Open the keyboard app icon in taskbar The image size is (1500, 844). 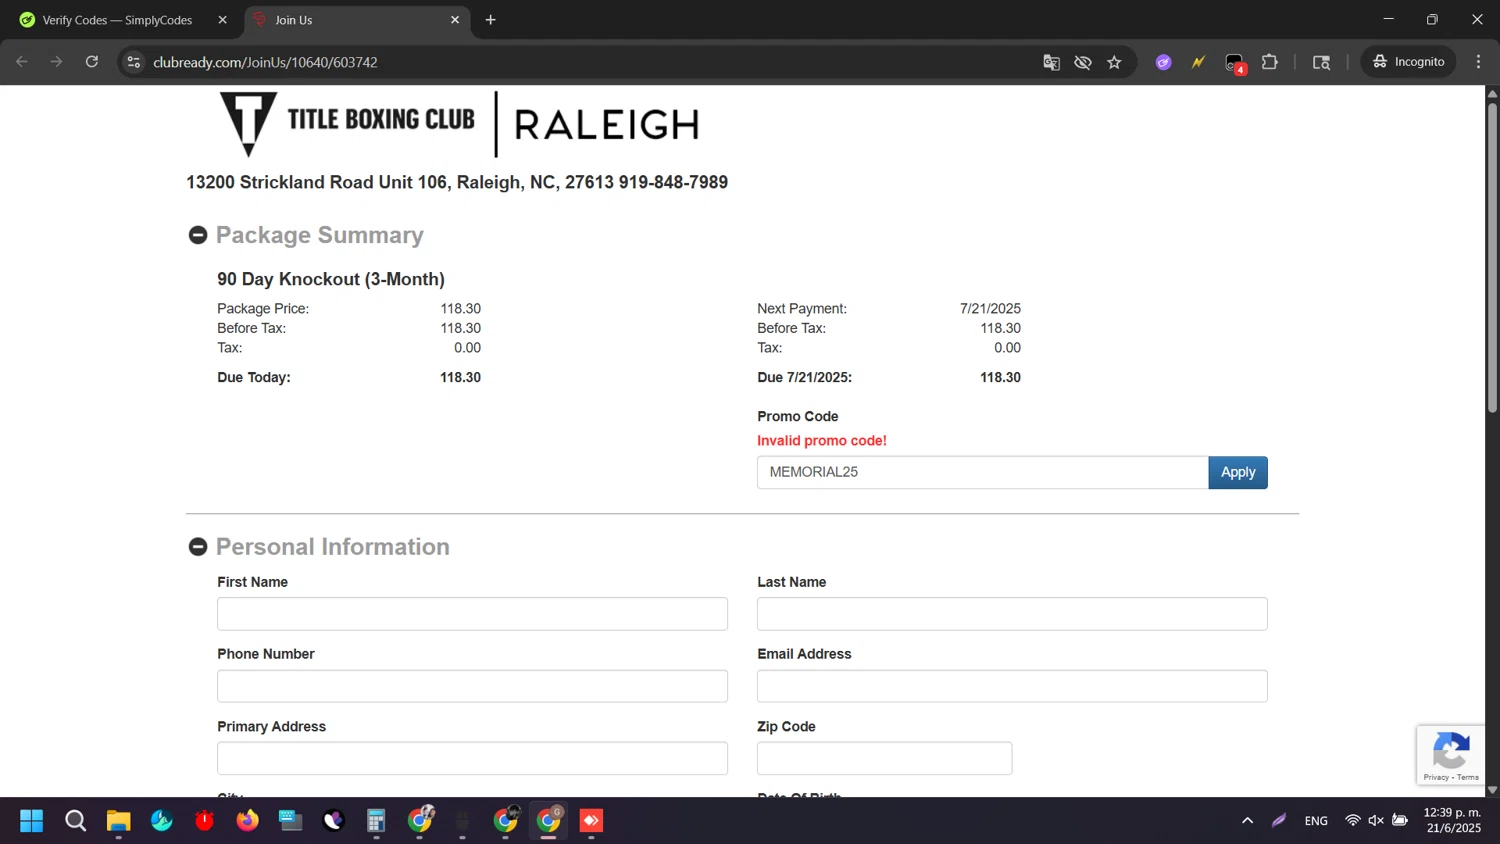coord(290,821)
